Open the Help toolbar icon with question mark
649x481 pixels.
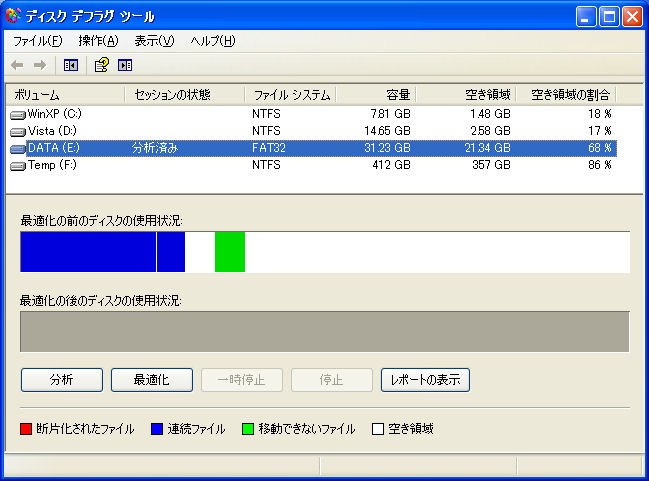point(101,65)
